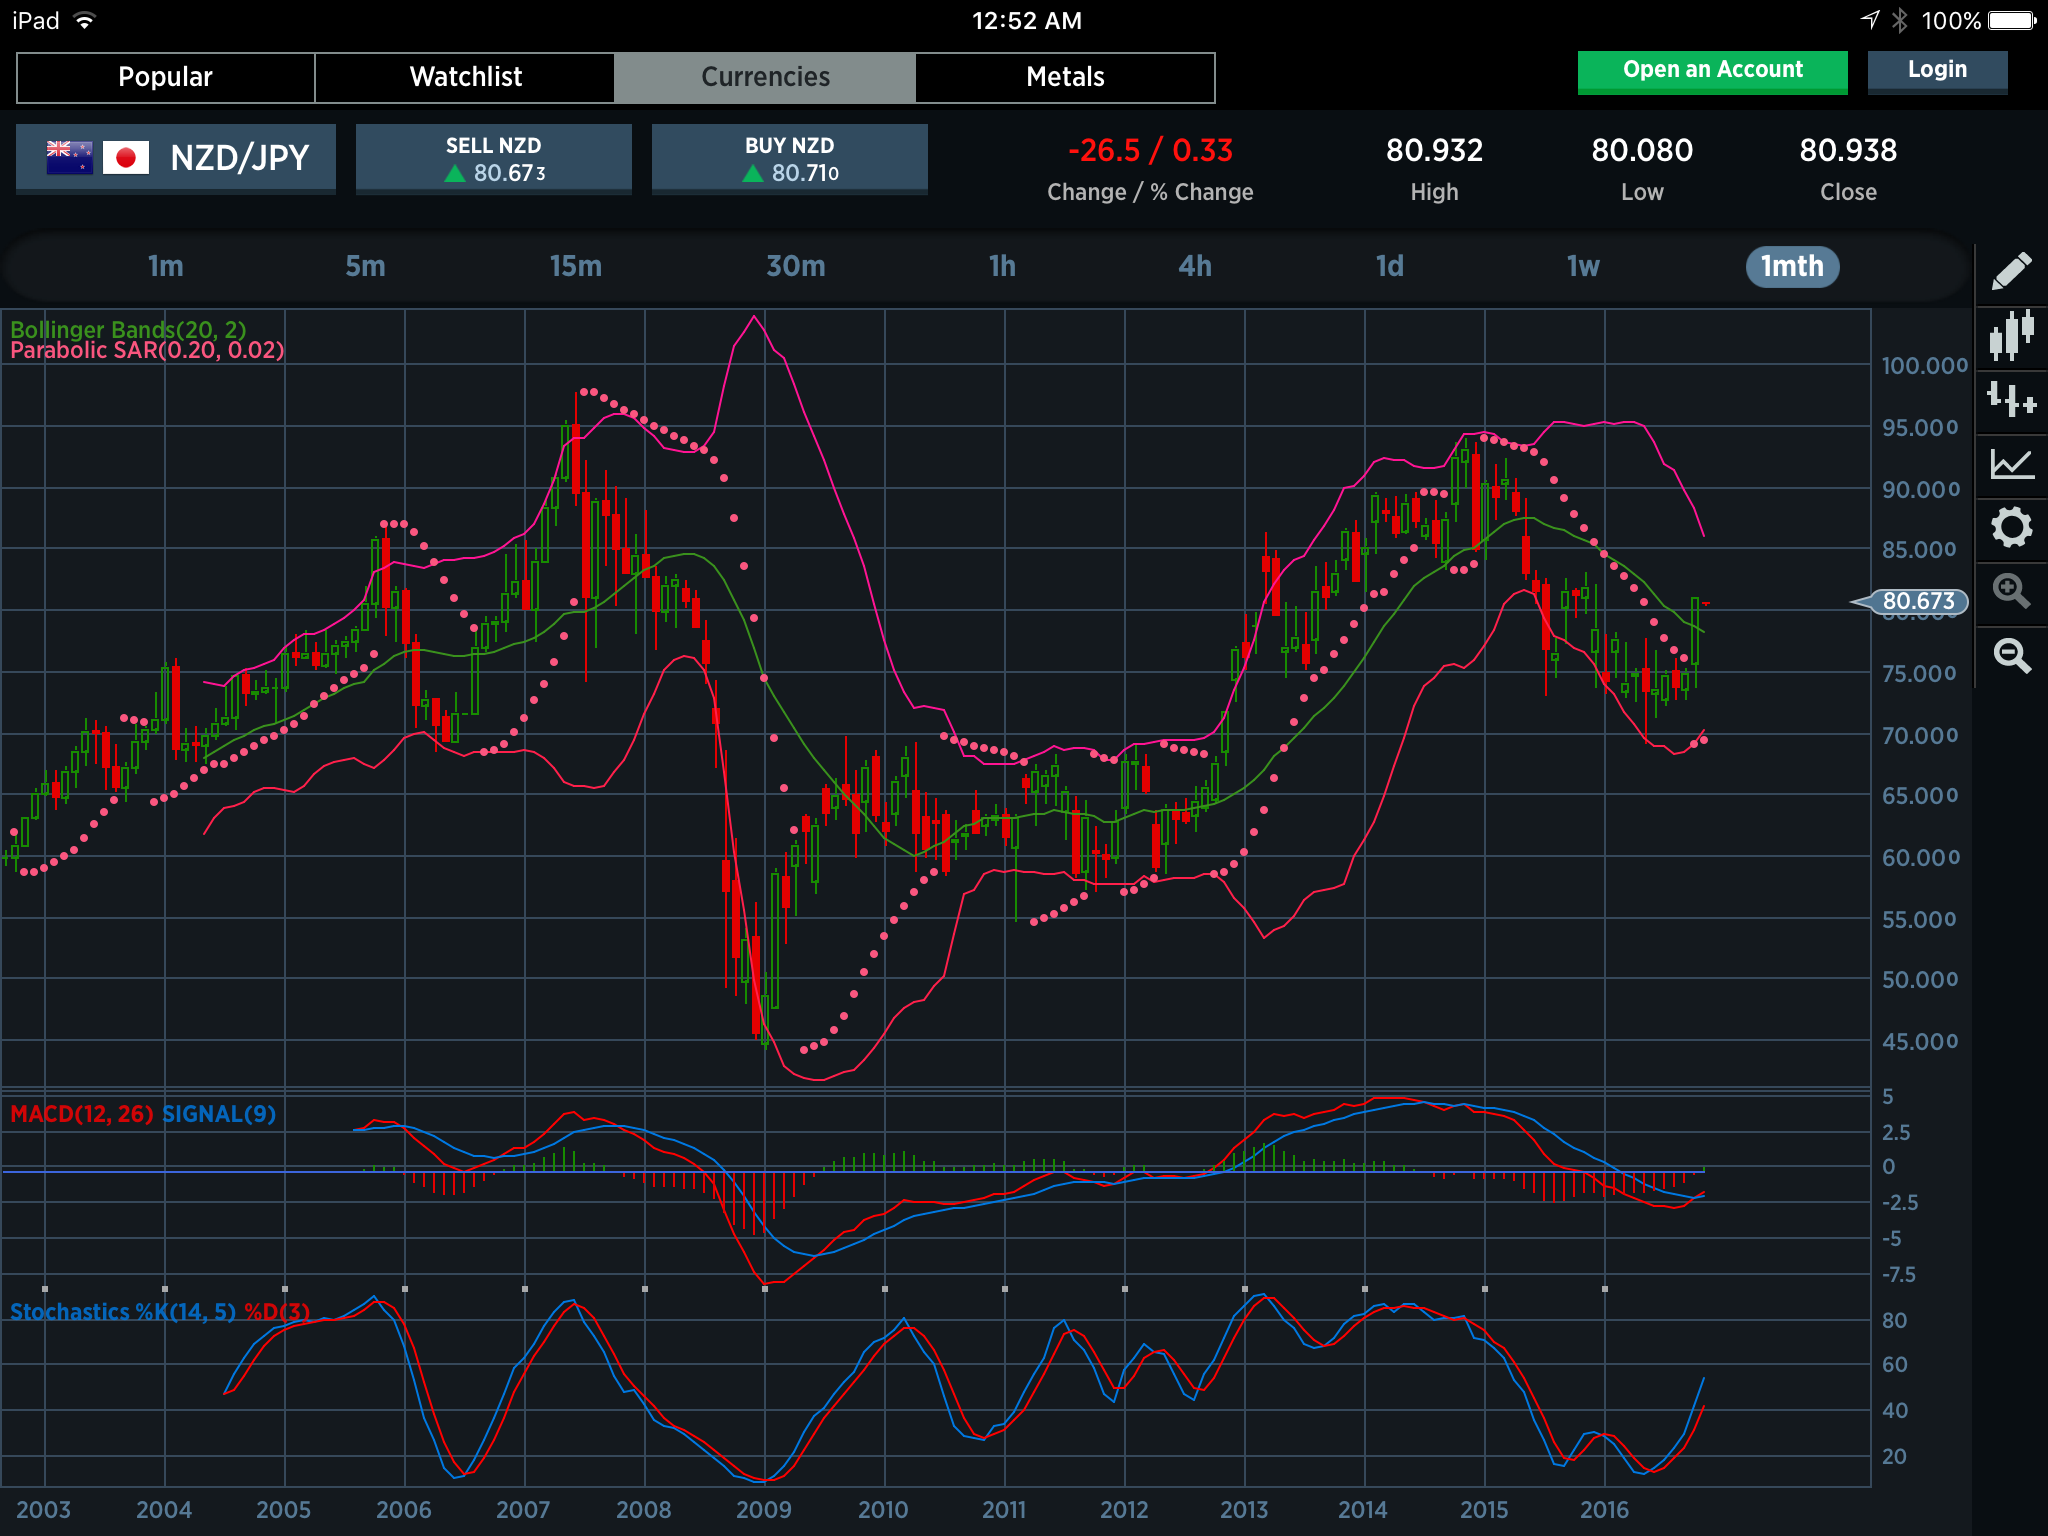
Task: Open the Popular tab
Action: pos(166,77)
